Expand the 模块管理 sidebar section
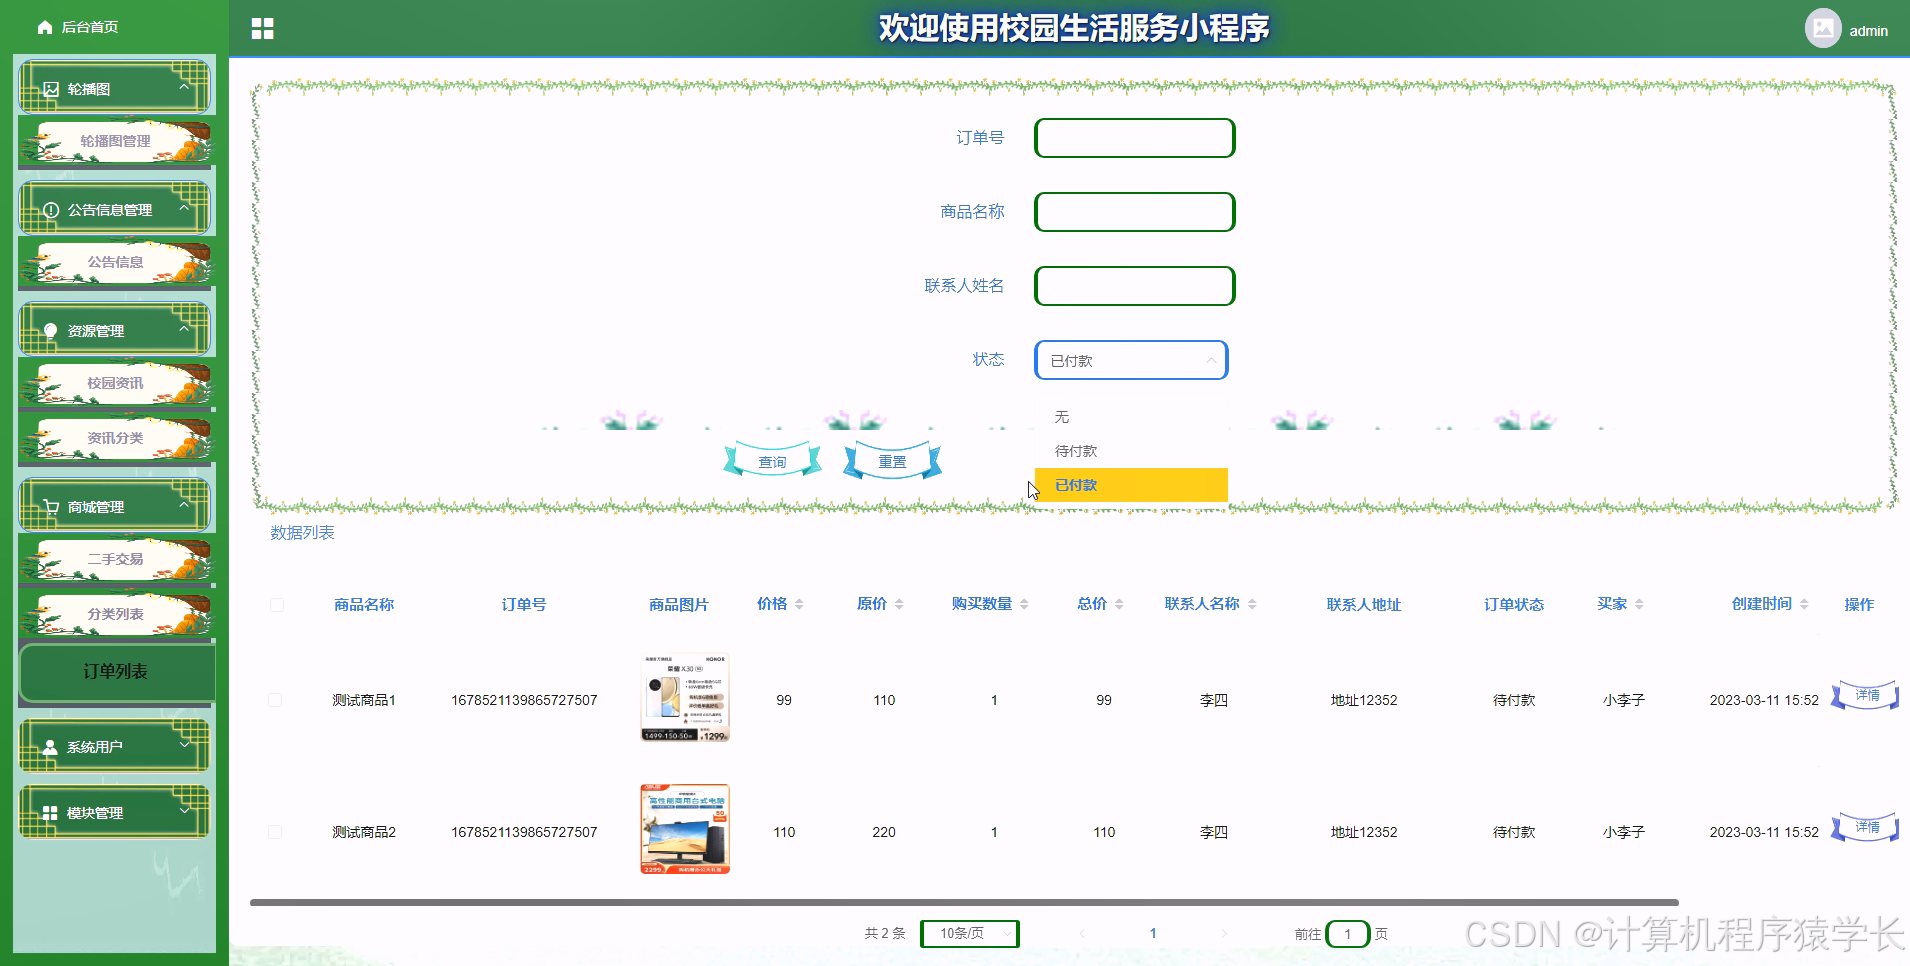The width and height of the screenshot is (1910, 966). point(184,811)
